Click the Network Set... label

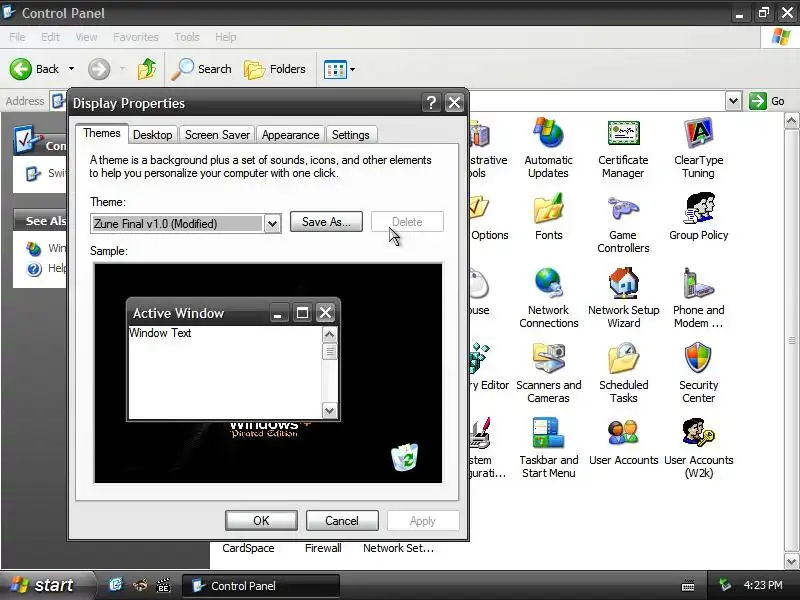(398, 548)
